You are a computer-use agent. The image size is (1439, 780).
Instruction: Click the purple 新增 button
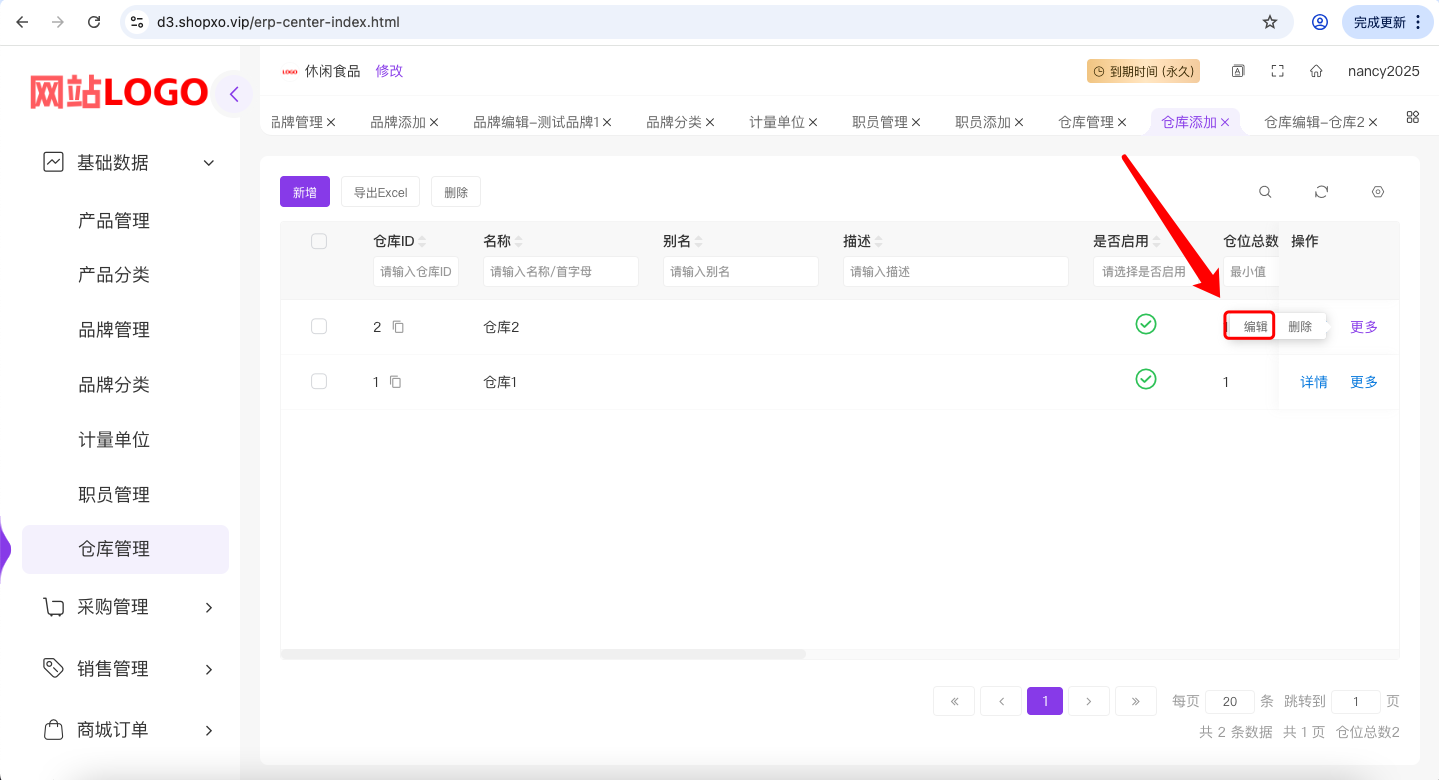pos(305,192)
